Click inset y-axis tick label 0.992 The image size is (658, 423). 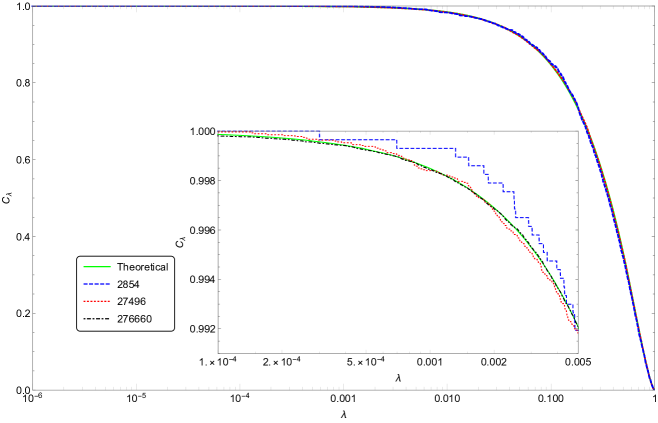[204, 329]
